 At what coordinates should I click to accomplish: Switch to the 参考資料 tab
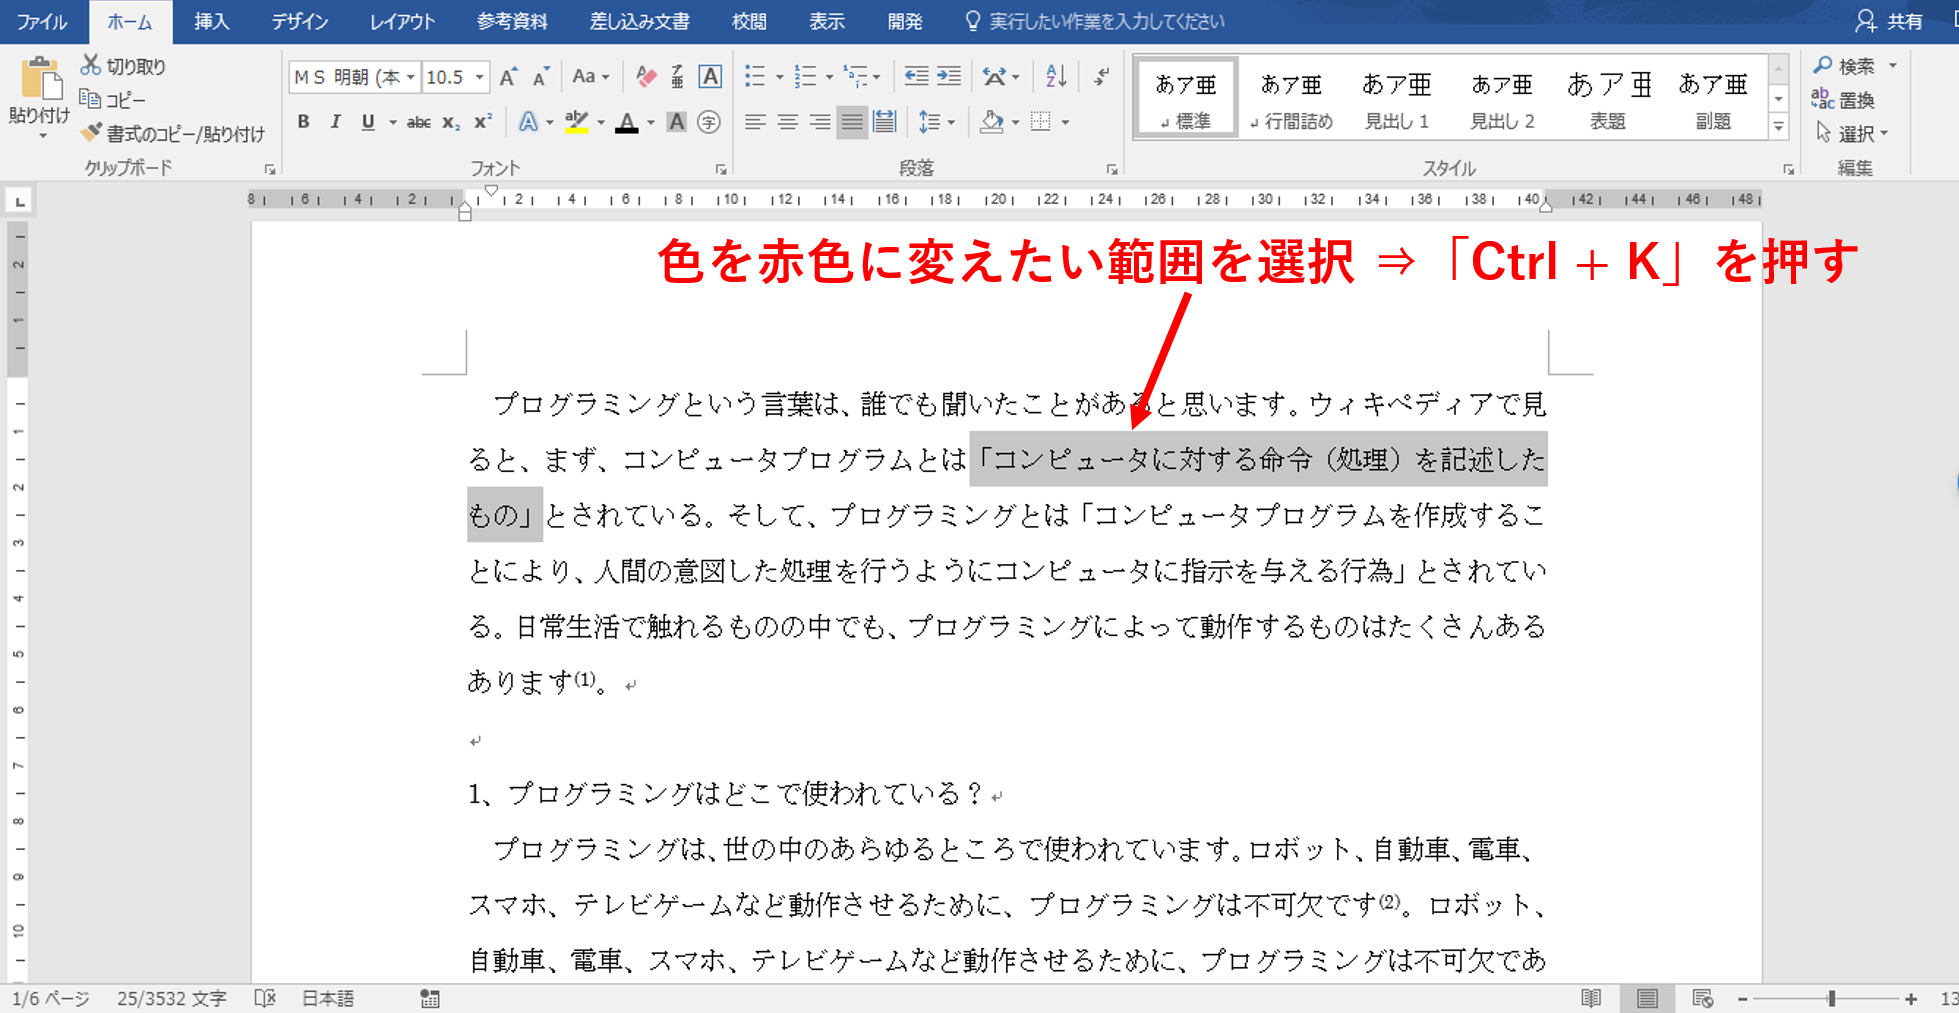(x=512, y=21)
